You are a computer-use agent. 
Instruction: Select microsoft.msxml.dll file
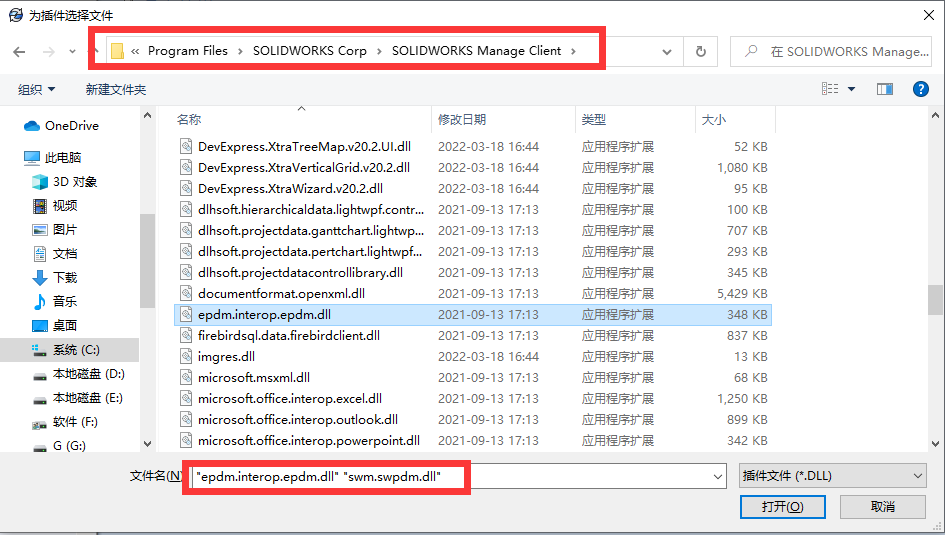pyautogui.click(x=473, y=378)
